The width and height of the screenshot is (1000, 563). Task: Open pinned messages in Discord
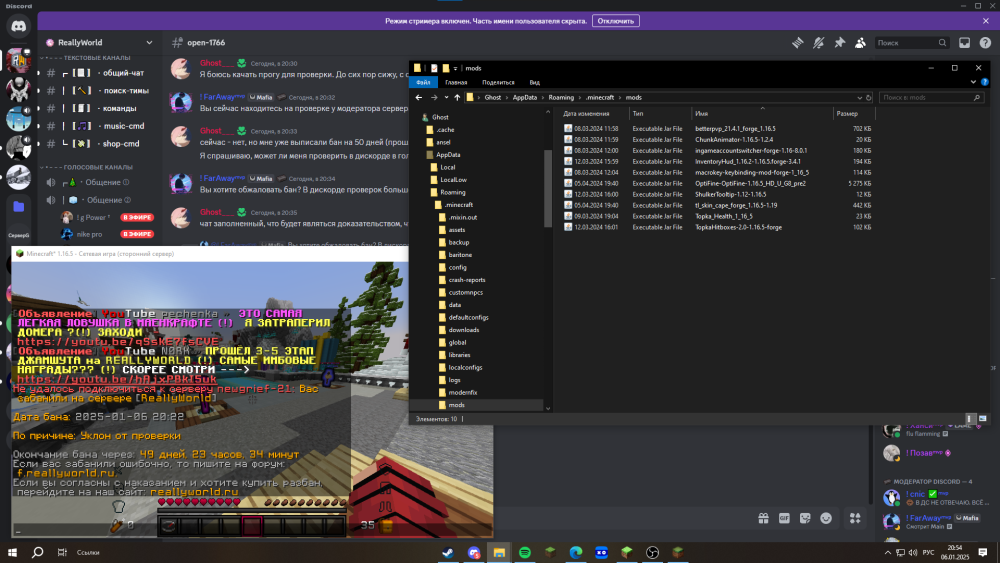click(839, 43)
